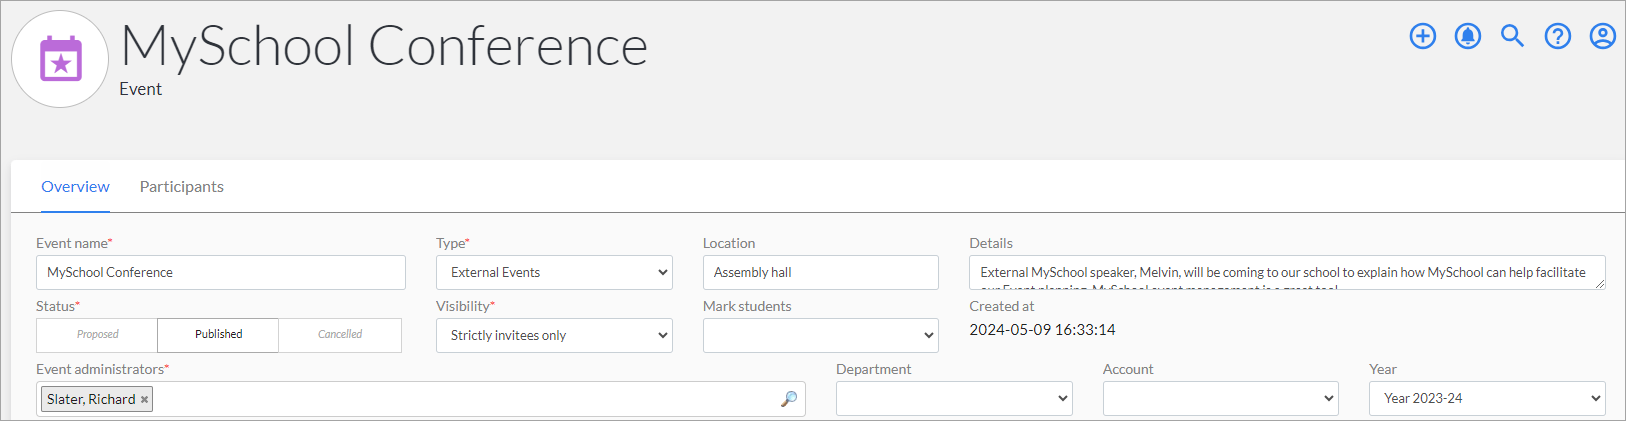Viewport: 1626px width, 421px height.
Task: Click the Created at timestamp 2024-05-09 16:33:14
Action: pos(1042,330)
